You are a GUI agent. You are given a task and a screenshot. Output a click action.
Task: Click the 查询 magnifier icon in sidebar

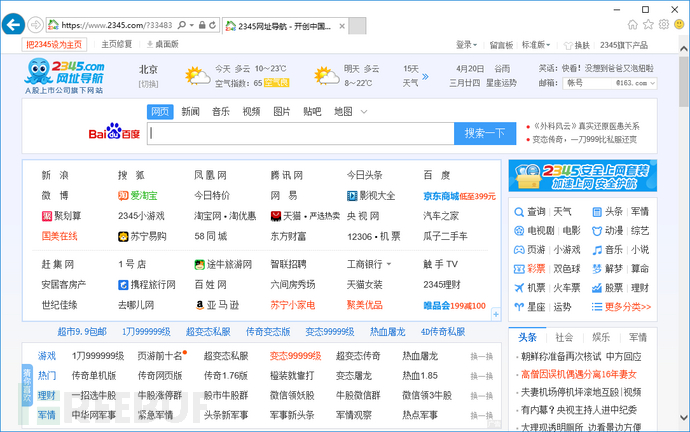(519, 212)
